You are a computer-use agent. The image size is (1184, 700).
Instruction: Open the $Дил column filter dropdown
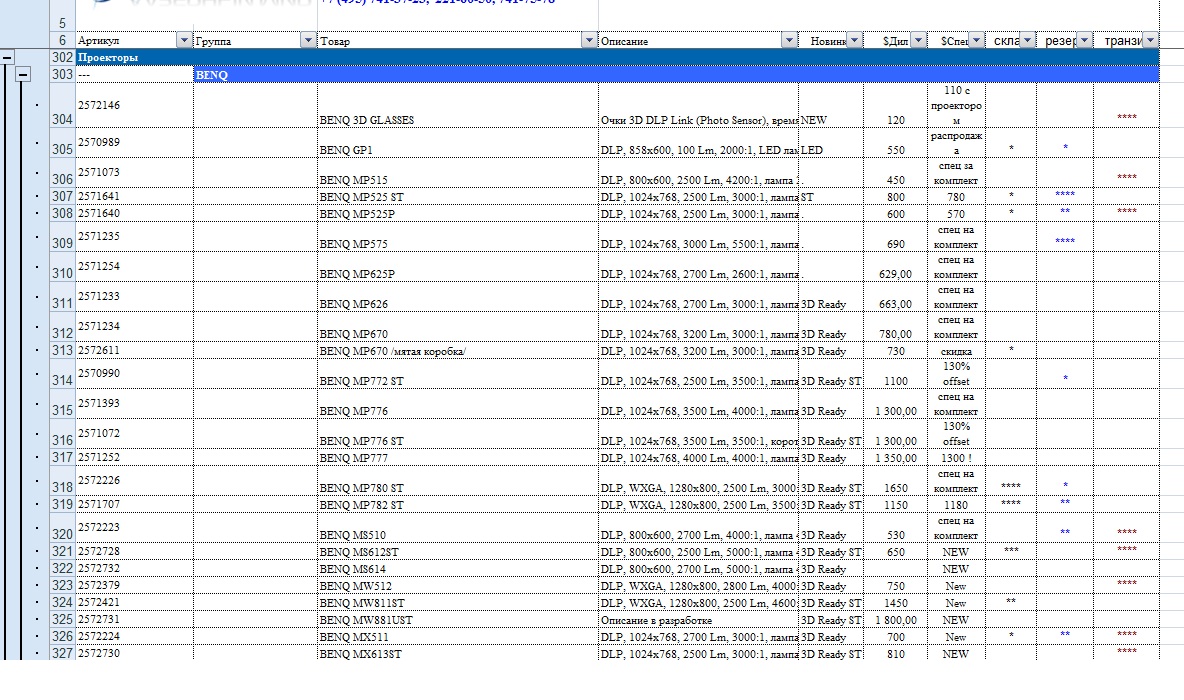917,40
